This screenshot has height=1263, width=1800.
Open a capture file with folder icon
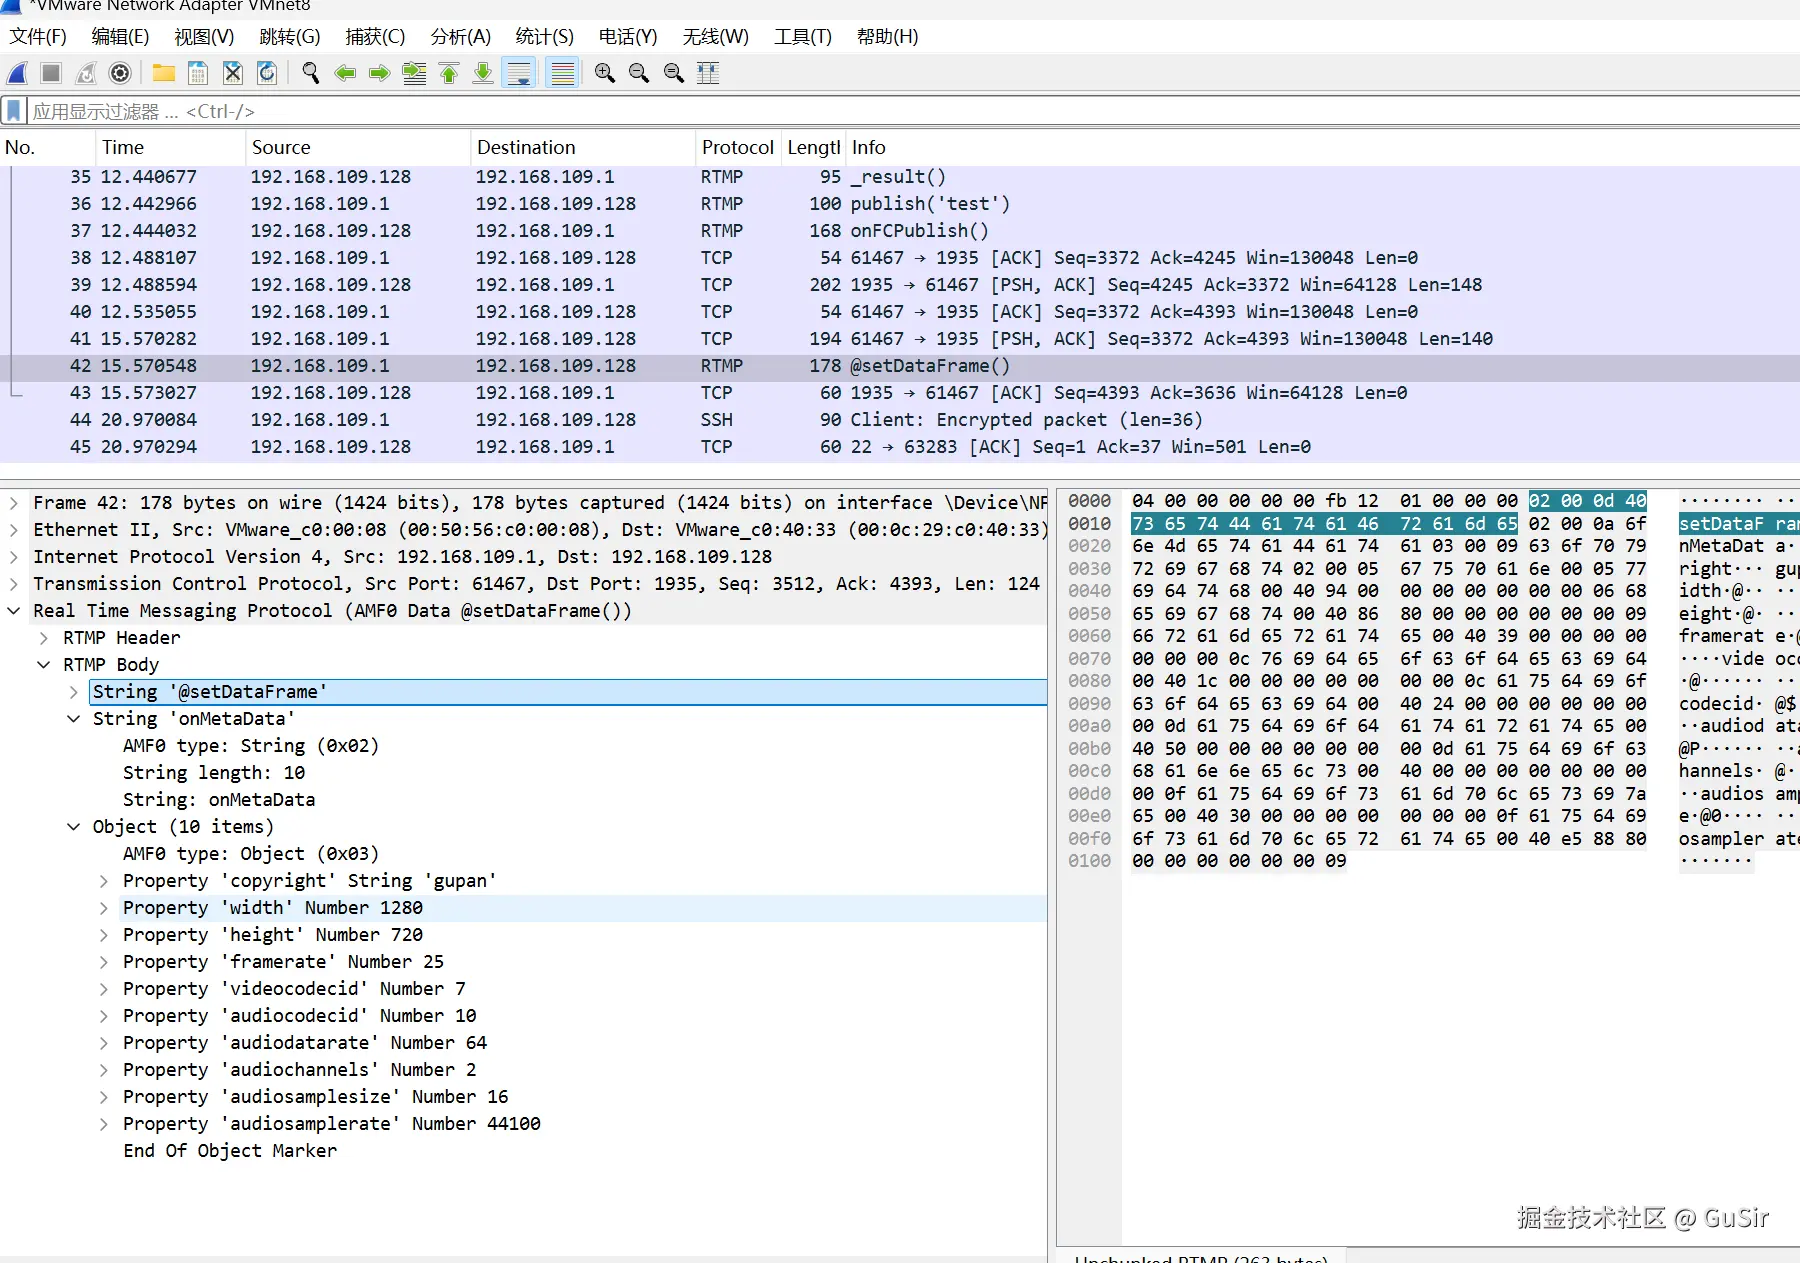tap(164, 73)
